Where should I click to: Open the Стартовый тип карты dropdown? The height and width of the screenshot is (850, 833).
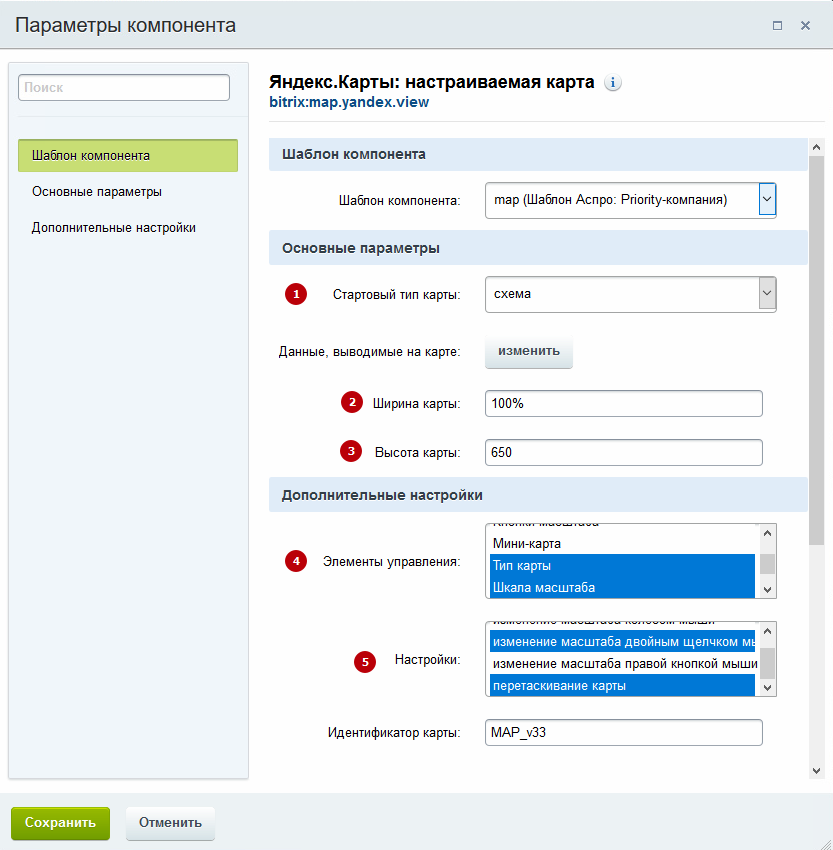[631, 294]
